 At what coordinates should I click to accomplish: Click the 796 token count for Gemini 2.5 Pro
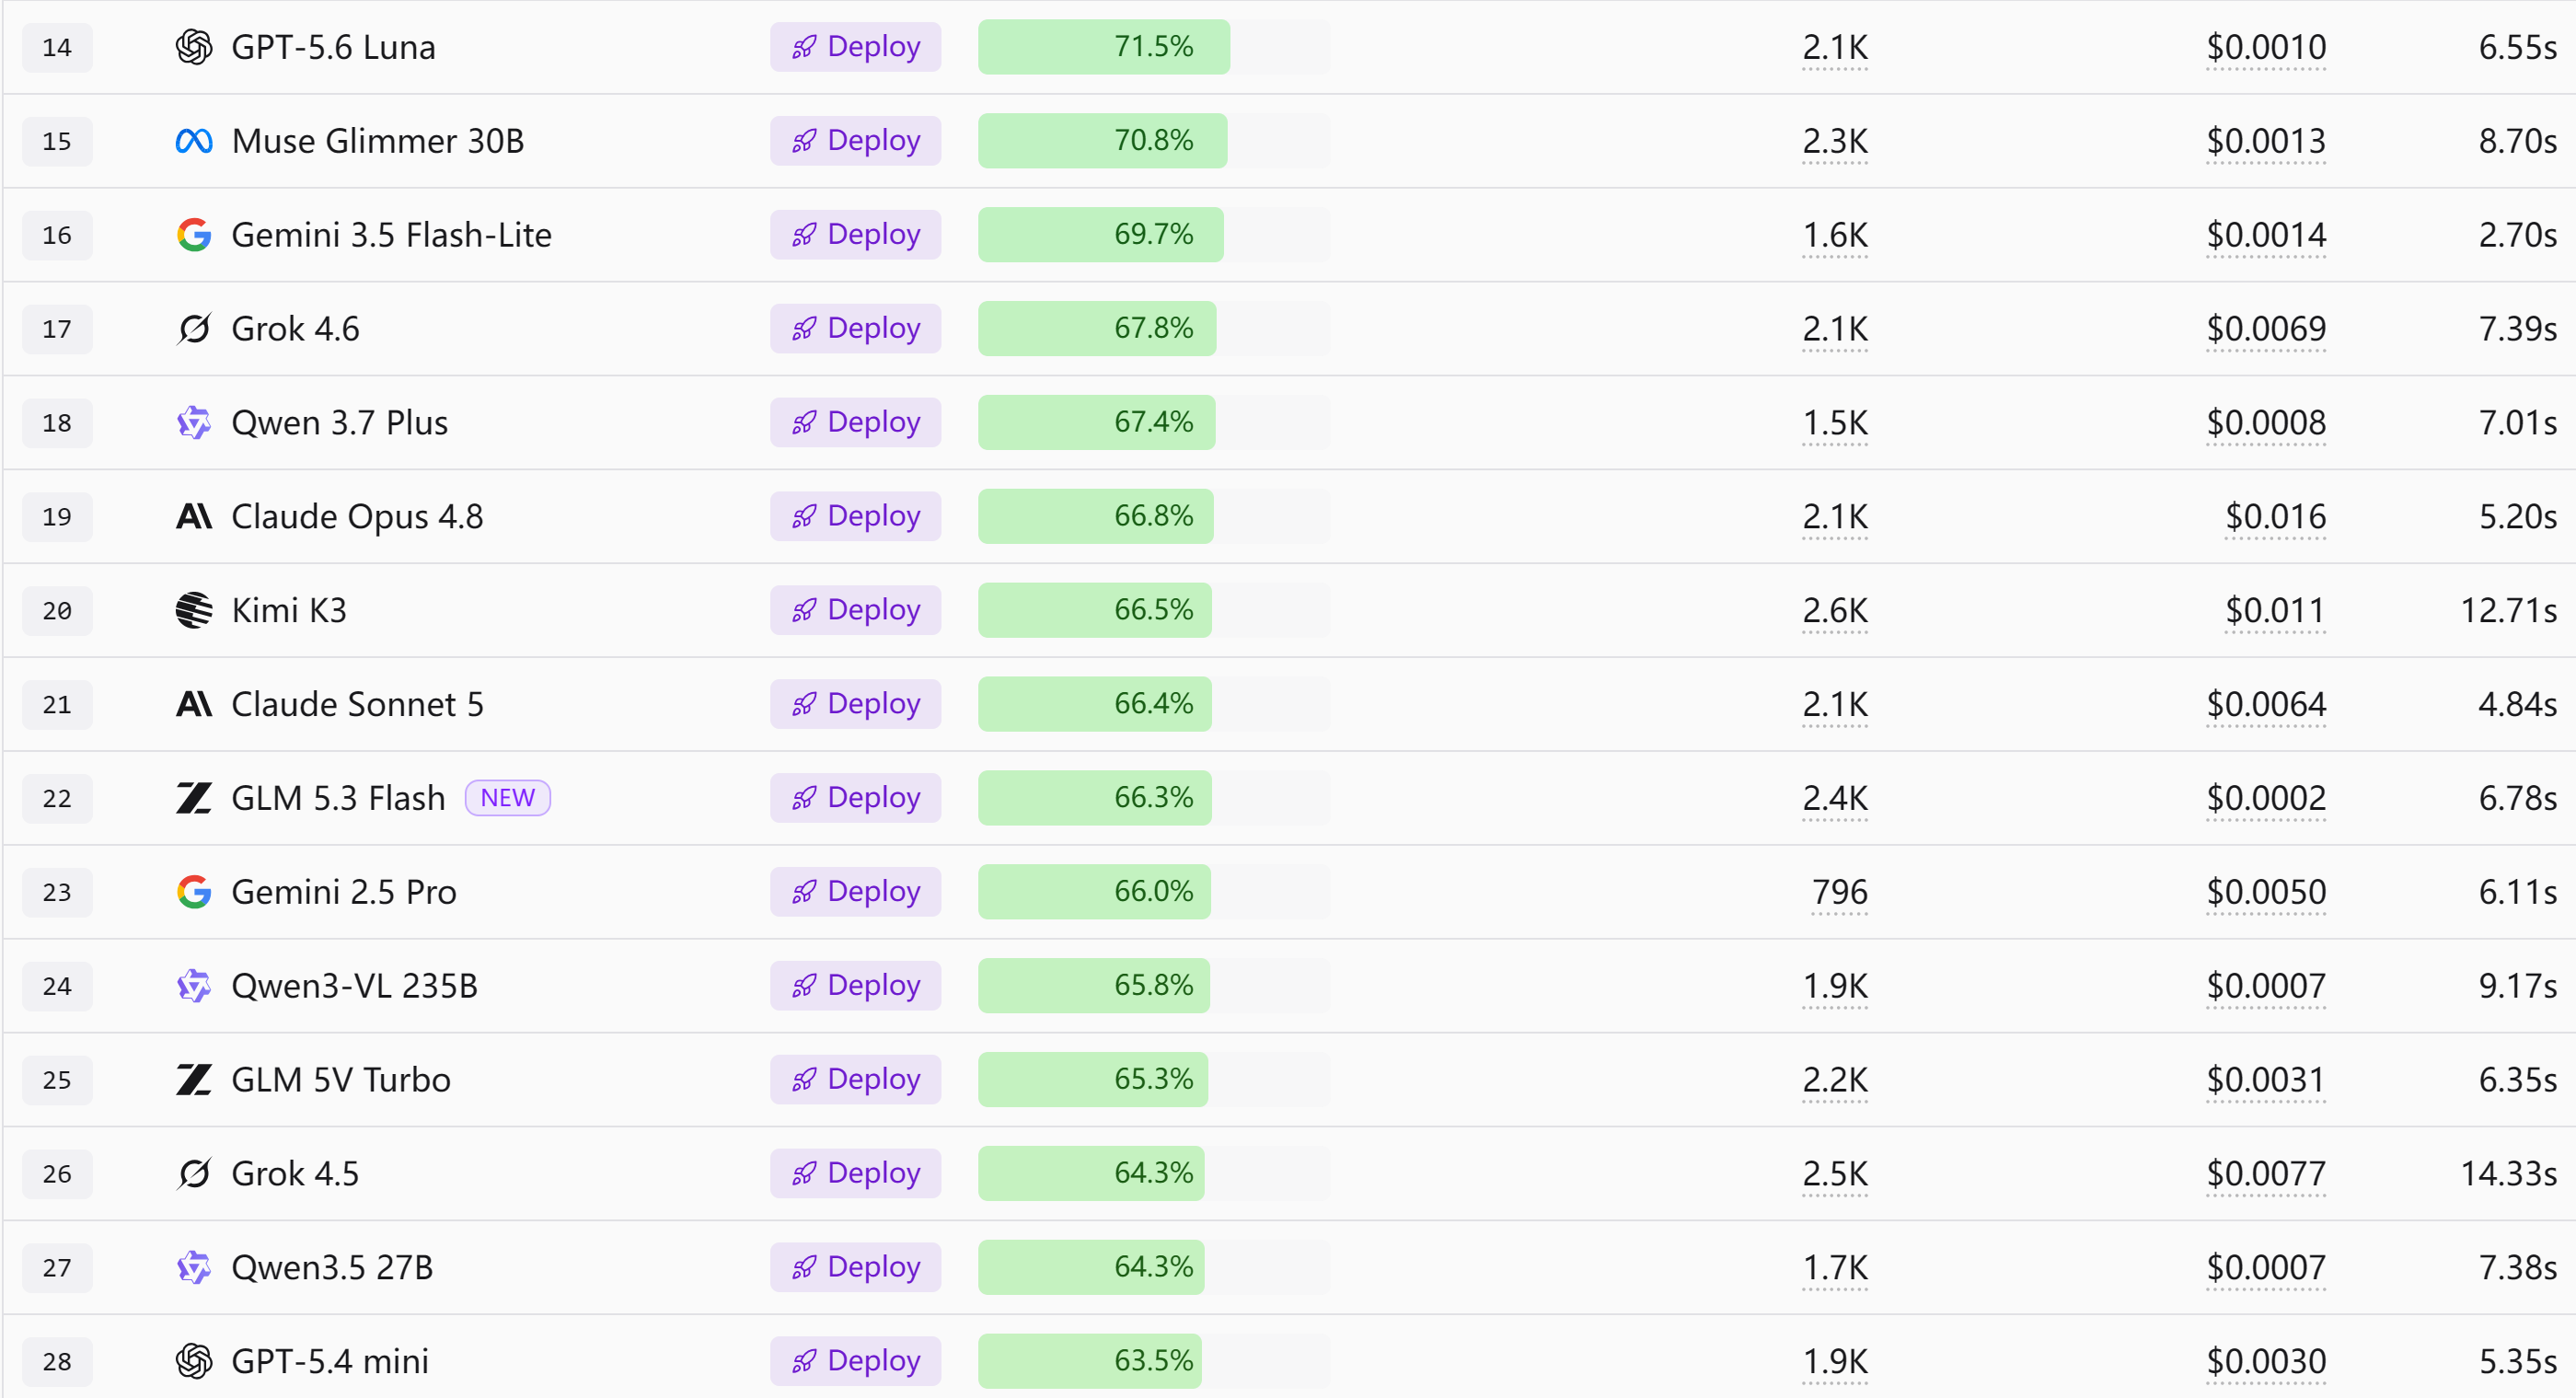[1839, 892]
